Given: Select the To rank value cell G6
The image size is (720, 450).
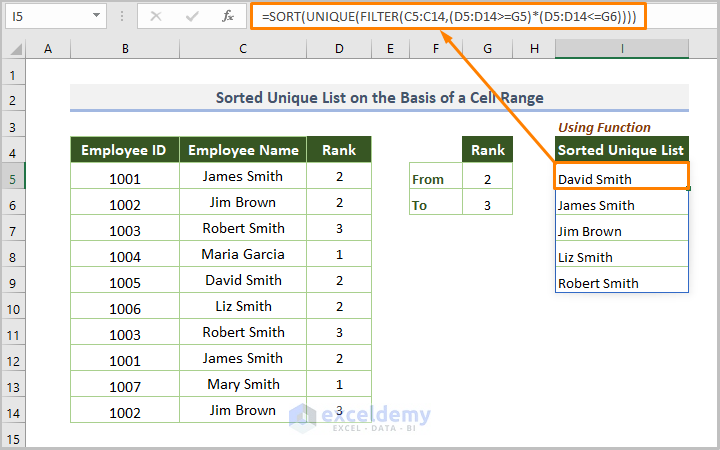Looking at the screenshot, I should point(487,204).
